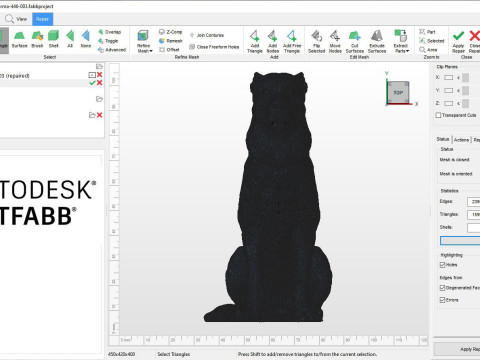This screenshot has width=480, height=360.
Task: Click the Overlap selection option
Action: click(x=110, y=32)
